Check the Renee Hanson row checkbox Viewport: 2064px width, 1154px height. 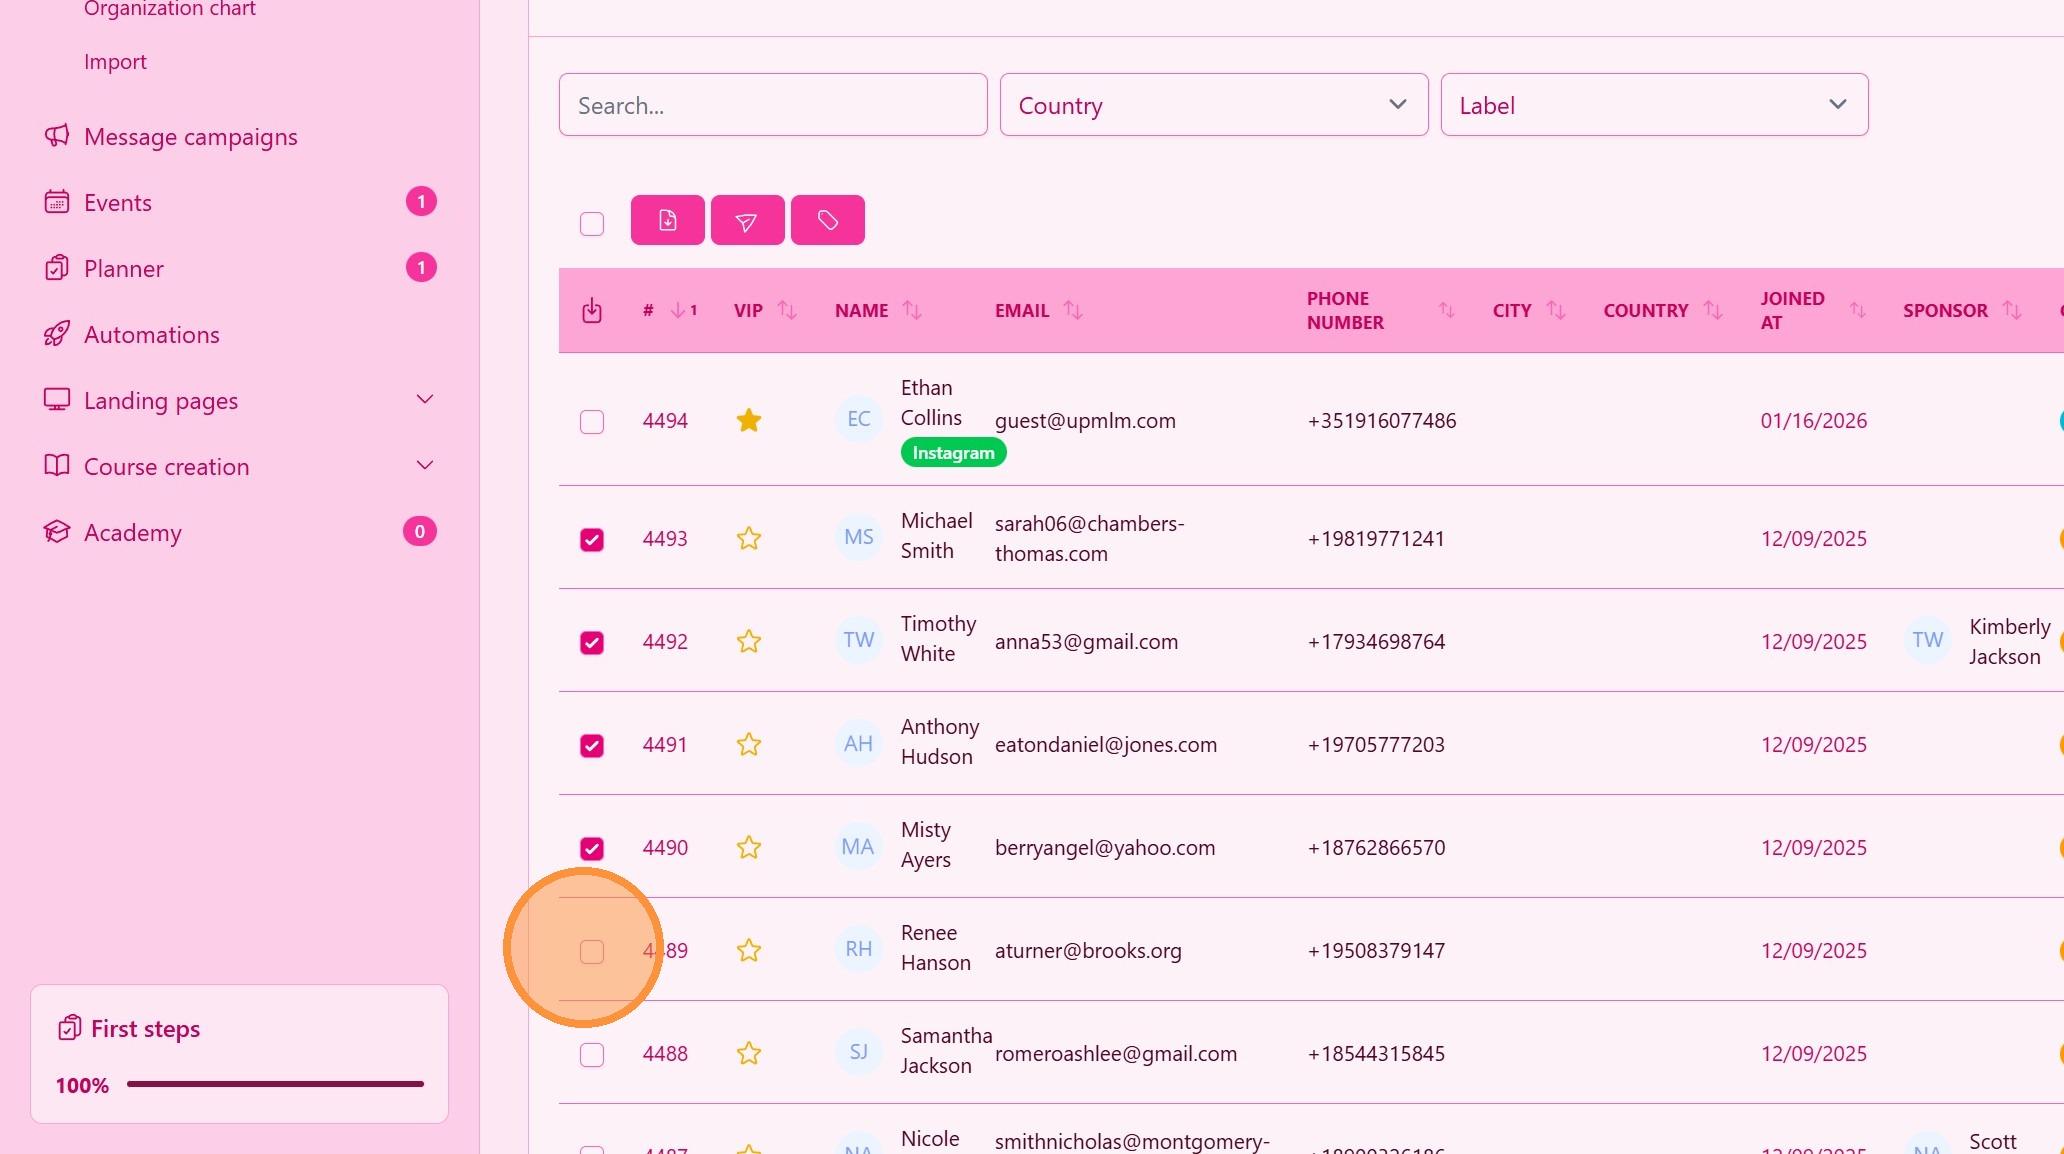click(592, 951)
